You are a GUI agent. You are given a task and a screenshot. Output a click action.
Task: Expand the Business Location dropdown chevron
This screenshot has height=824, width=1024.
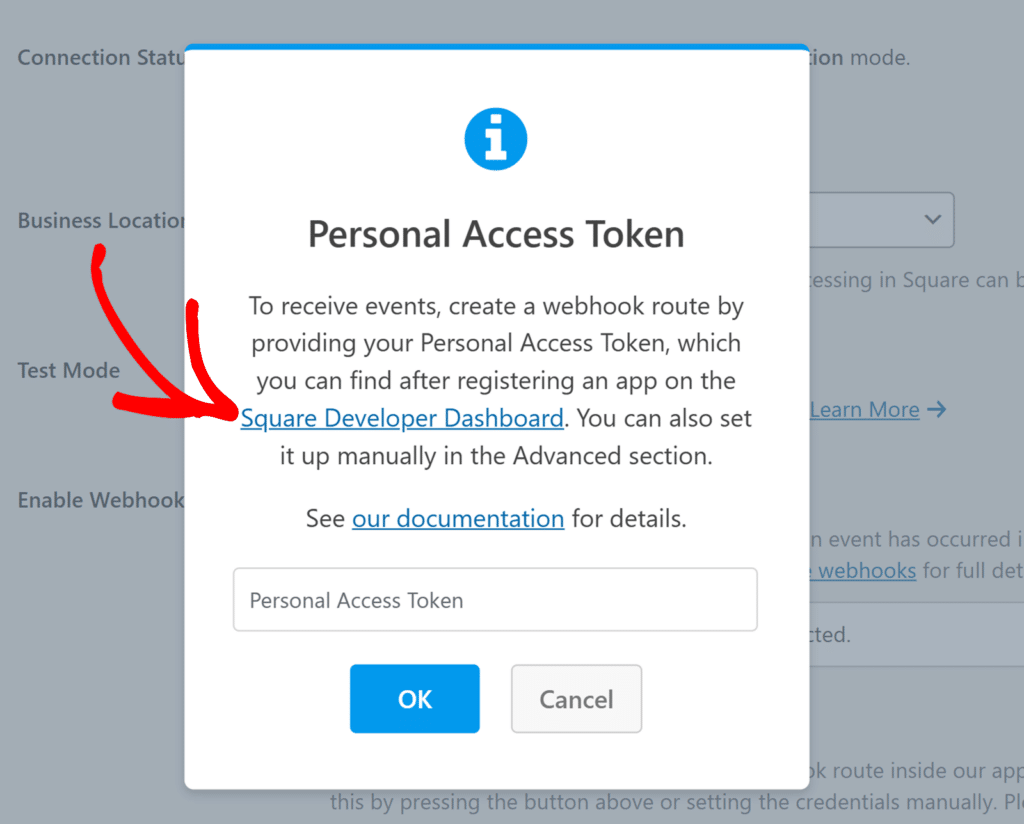[x=933, y=219]
